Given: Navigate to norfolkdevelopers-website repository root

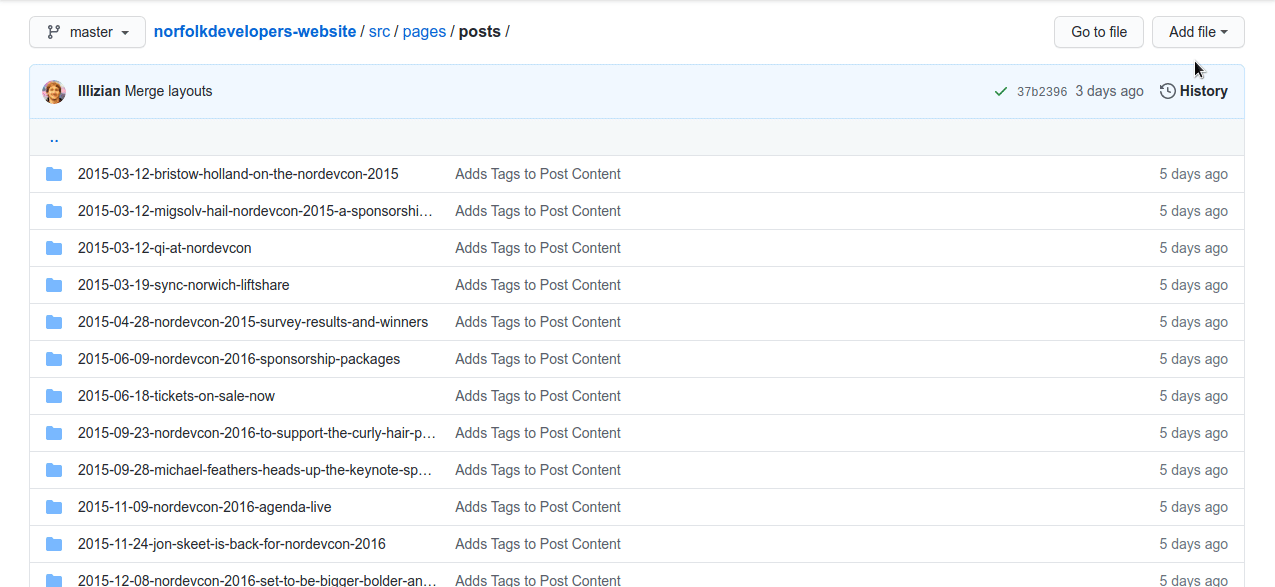Looking at the screenshot, I should (255, 32).
